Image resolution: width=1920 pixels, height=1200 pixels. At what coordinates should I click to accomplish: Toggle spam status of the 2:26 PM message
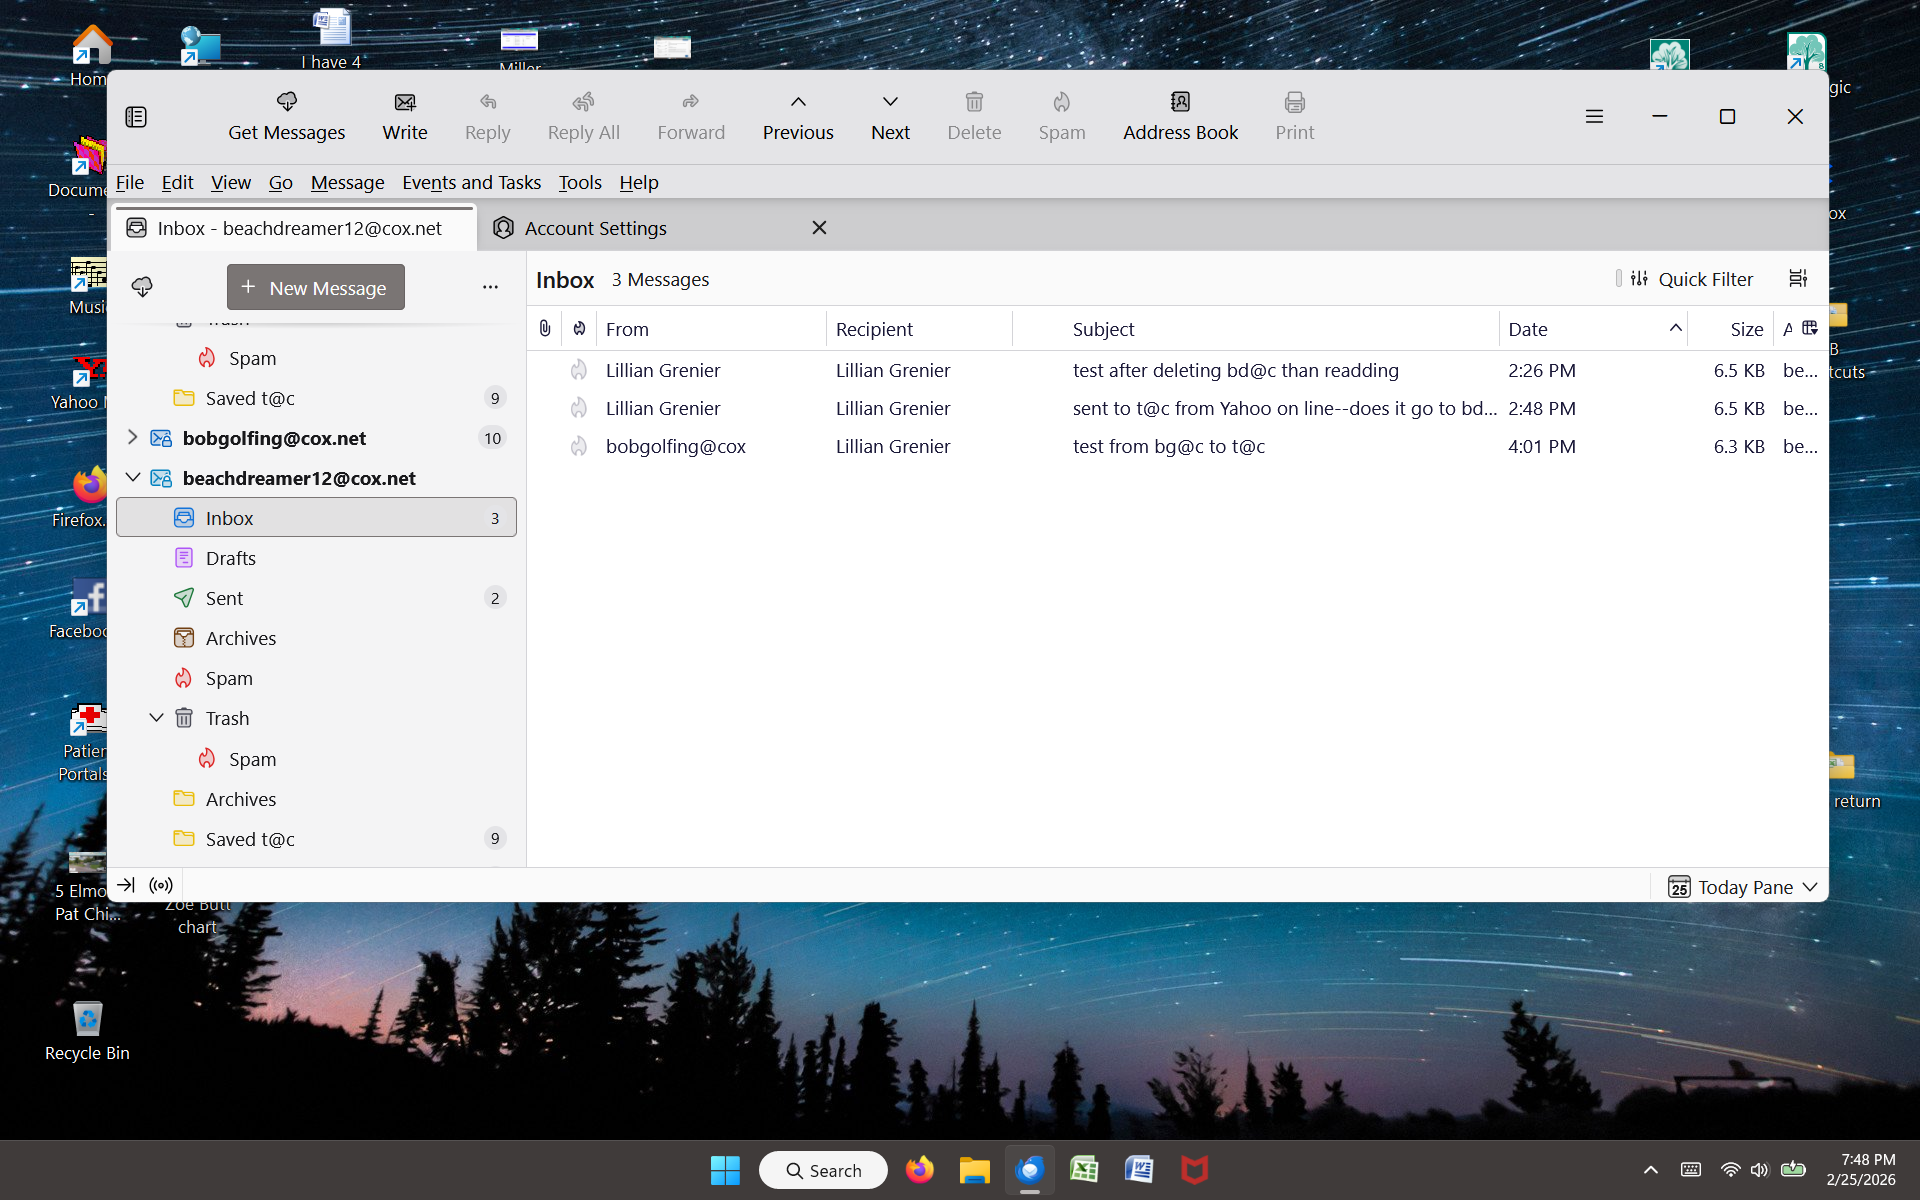579,370
